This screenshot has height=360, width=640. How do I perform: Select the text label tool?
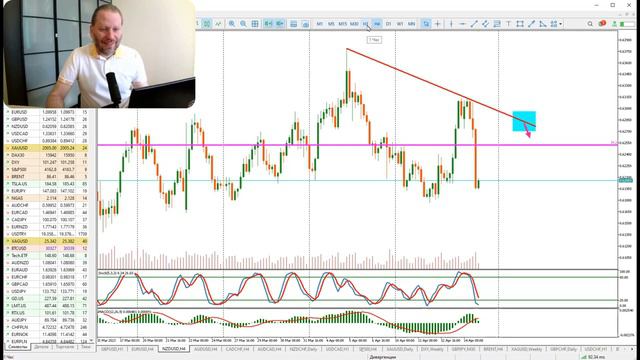tap(508, 24)
